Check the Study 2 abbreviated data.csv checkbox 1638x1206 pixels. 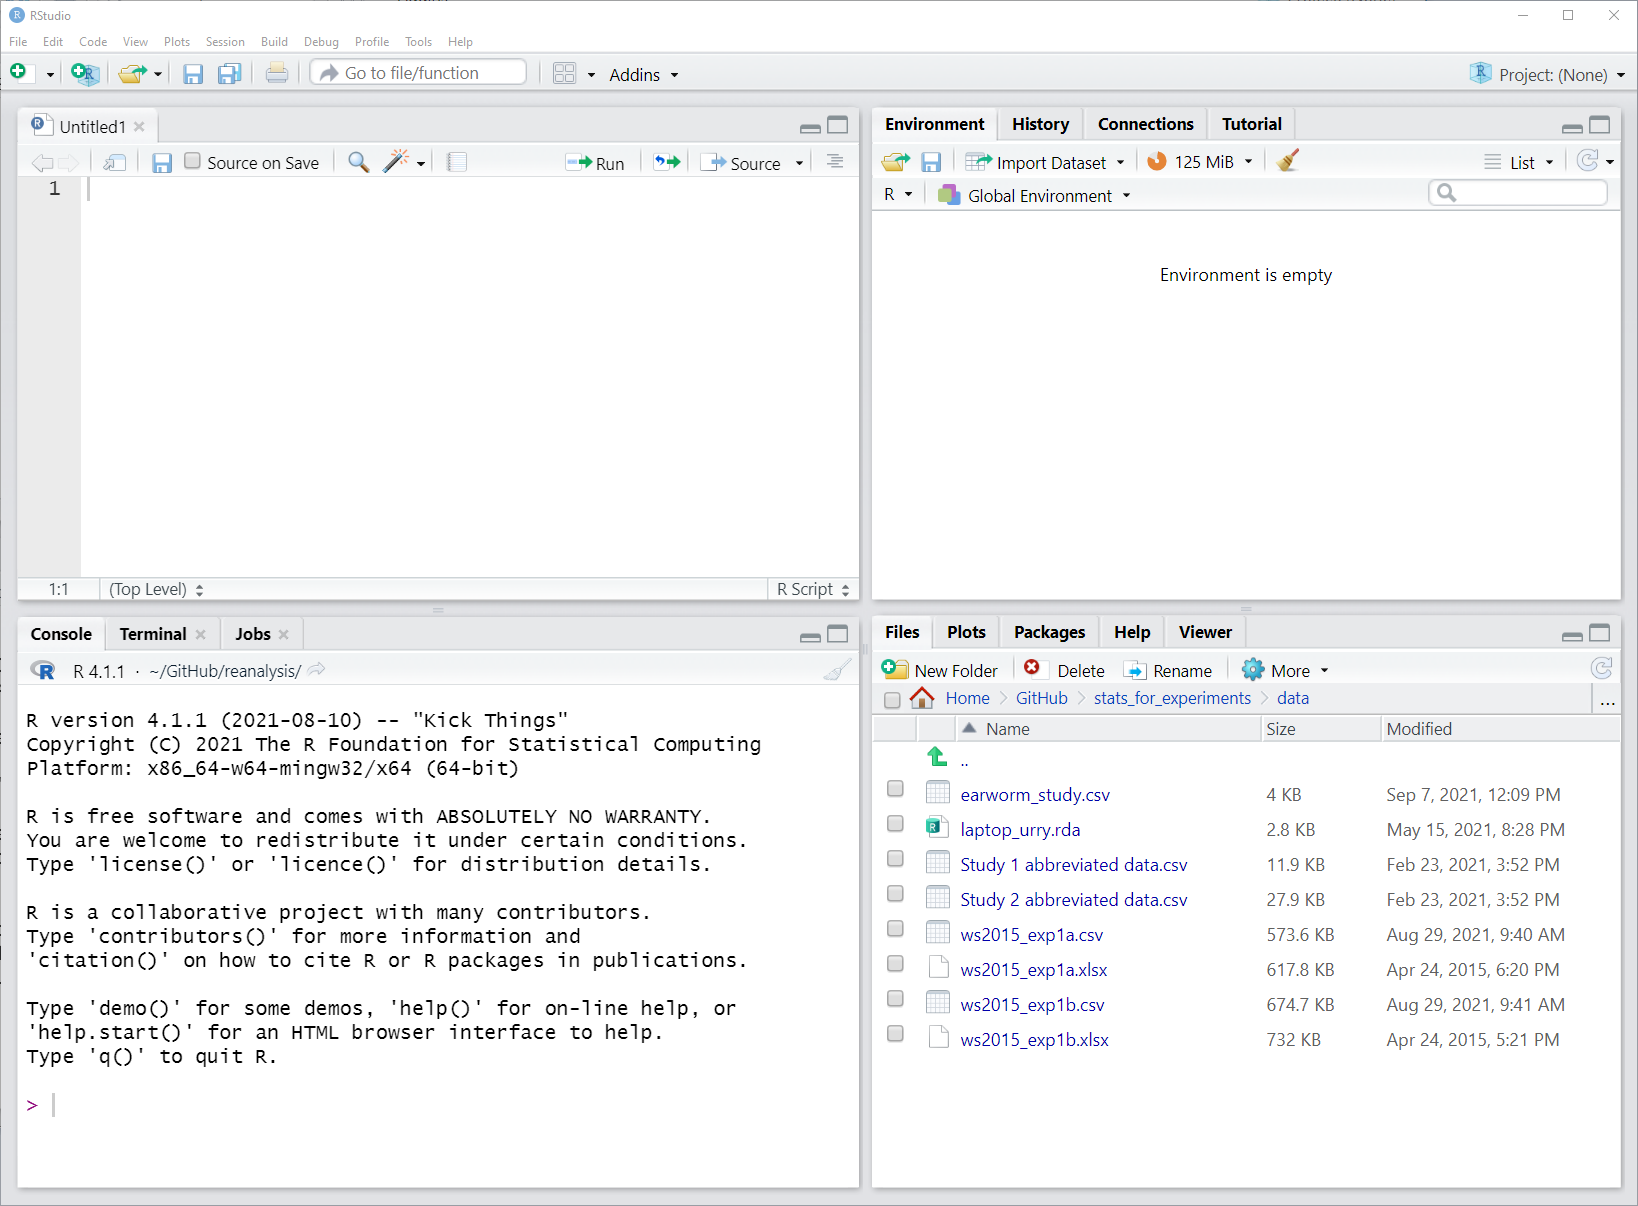(x=895, y=894)
